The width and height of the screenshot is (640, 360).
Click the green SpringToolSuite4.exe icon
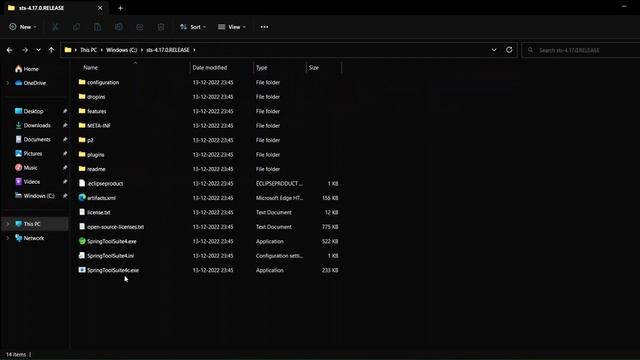(82, 241)
